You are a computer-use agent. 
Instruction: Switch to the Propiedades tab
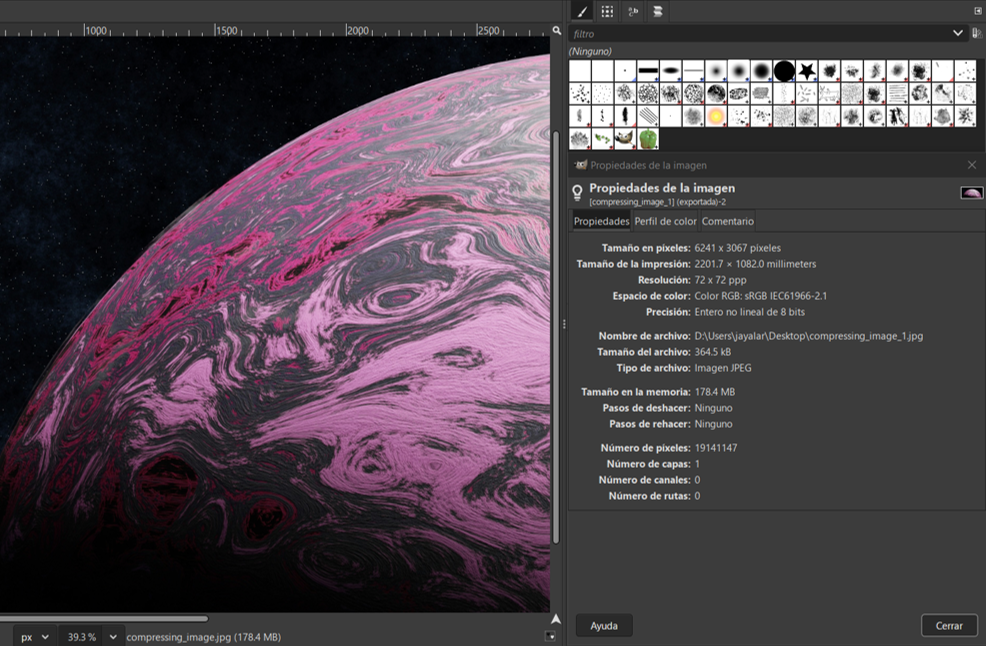[601, 221]
